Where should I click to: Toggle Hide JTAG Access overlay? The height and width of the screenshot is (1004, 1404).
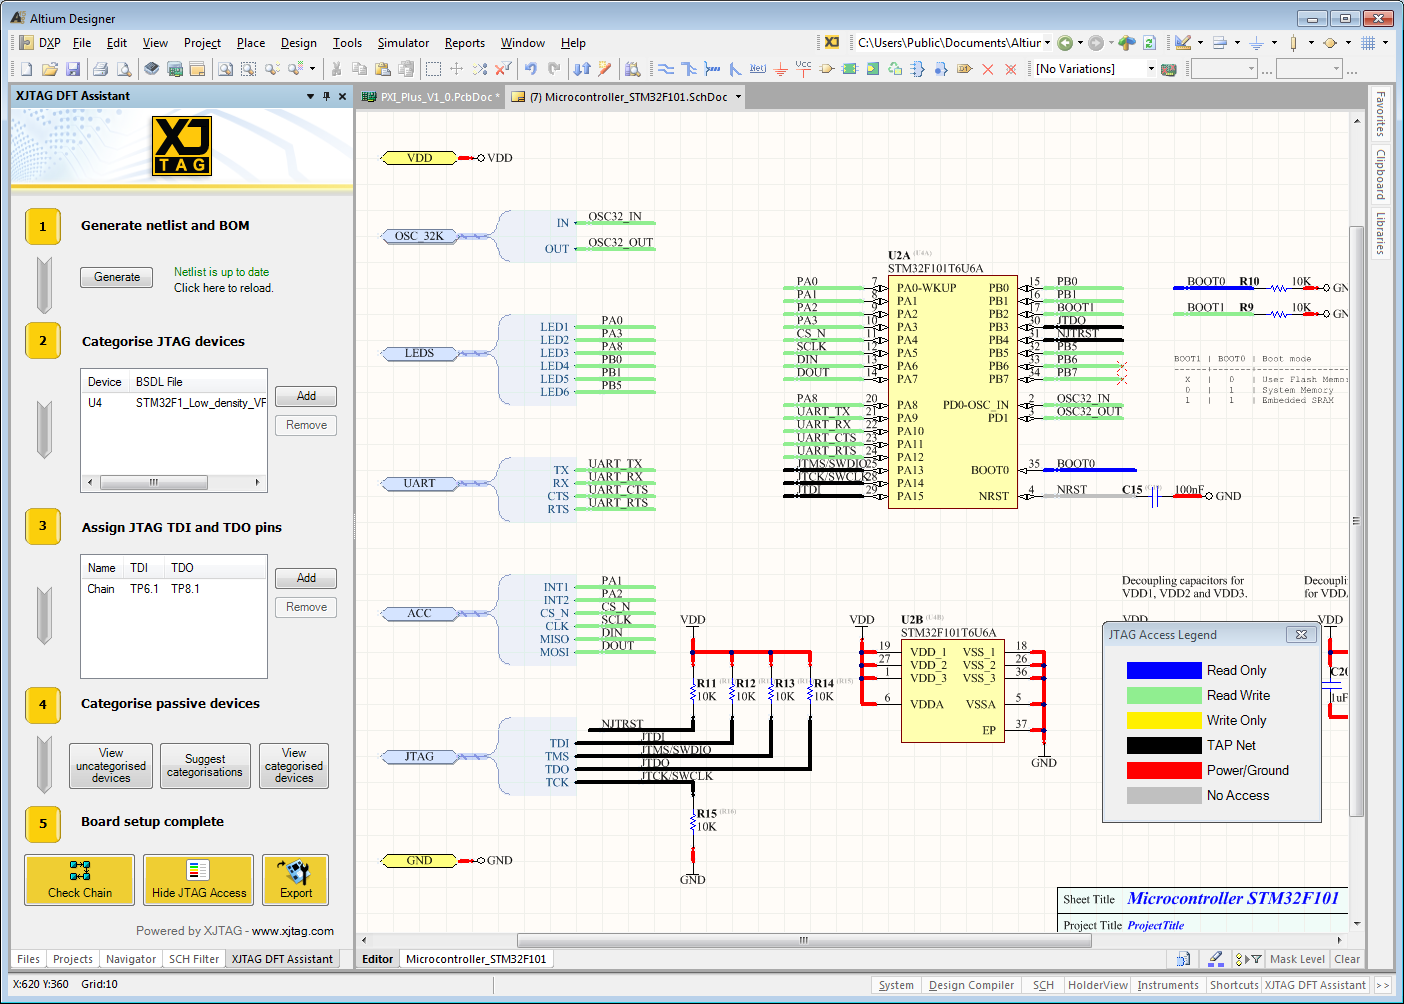click(x=198, y=880)
